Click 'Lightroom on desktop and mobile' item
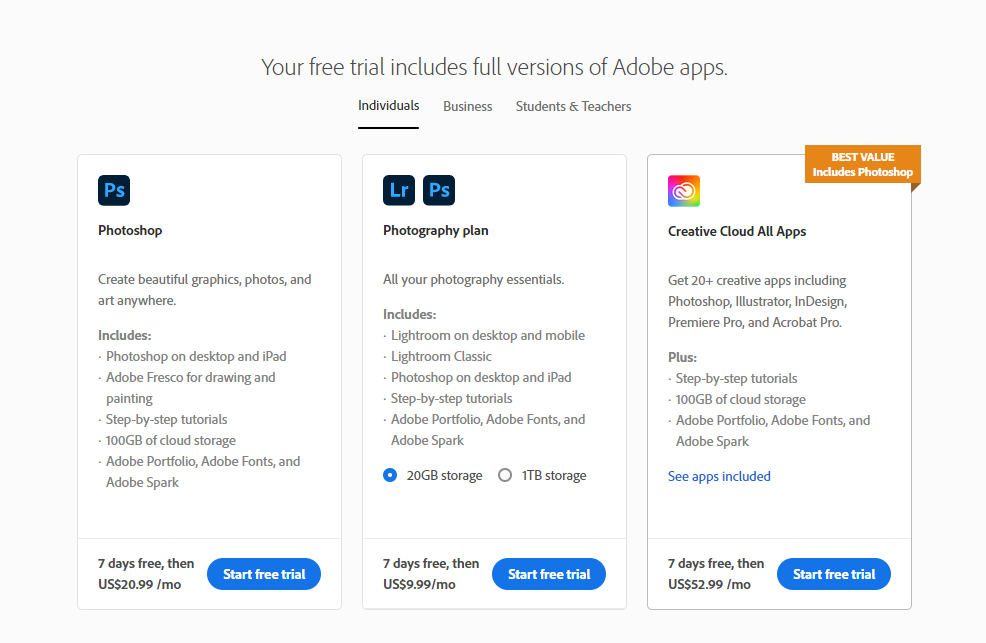Screen dimensions: 986x643 (x=488, y=336)
